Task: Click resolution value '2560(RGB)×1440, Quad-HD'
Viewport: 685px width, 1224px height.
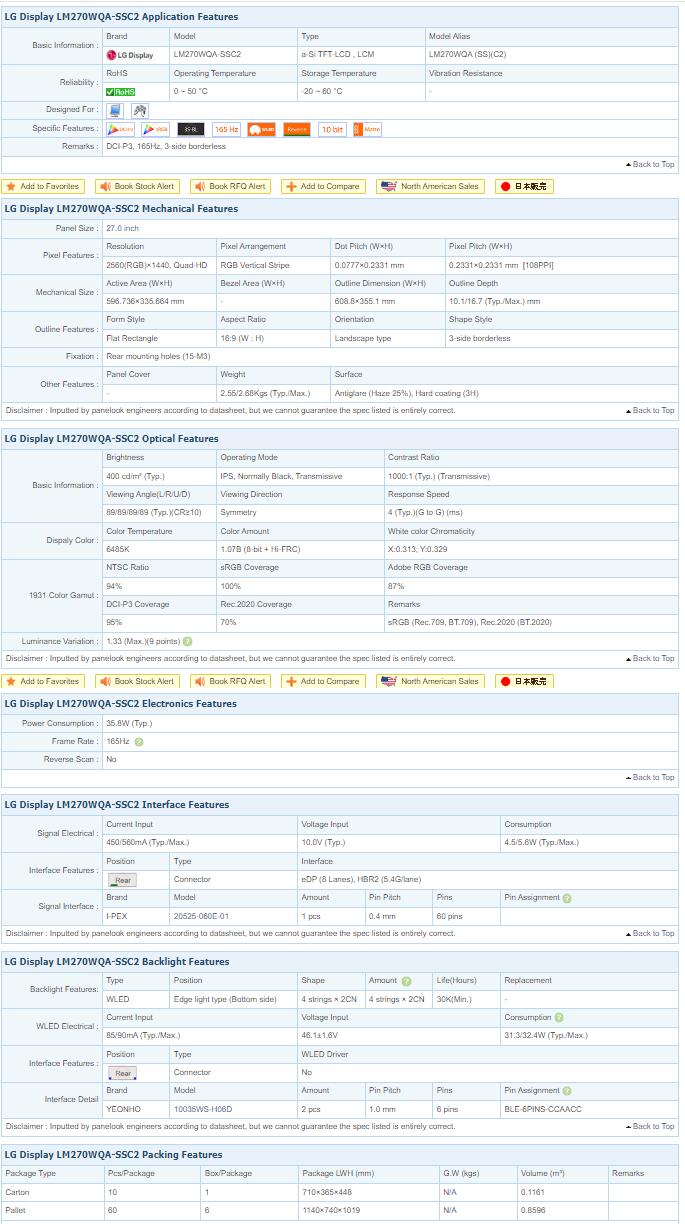Action: (157, 265)
